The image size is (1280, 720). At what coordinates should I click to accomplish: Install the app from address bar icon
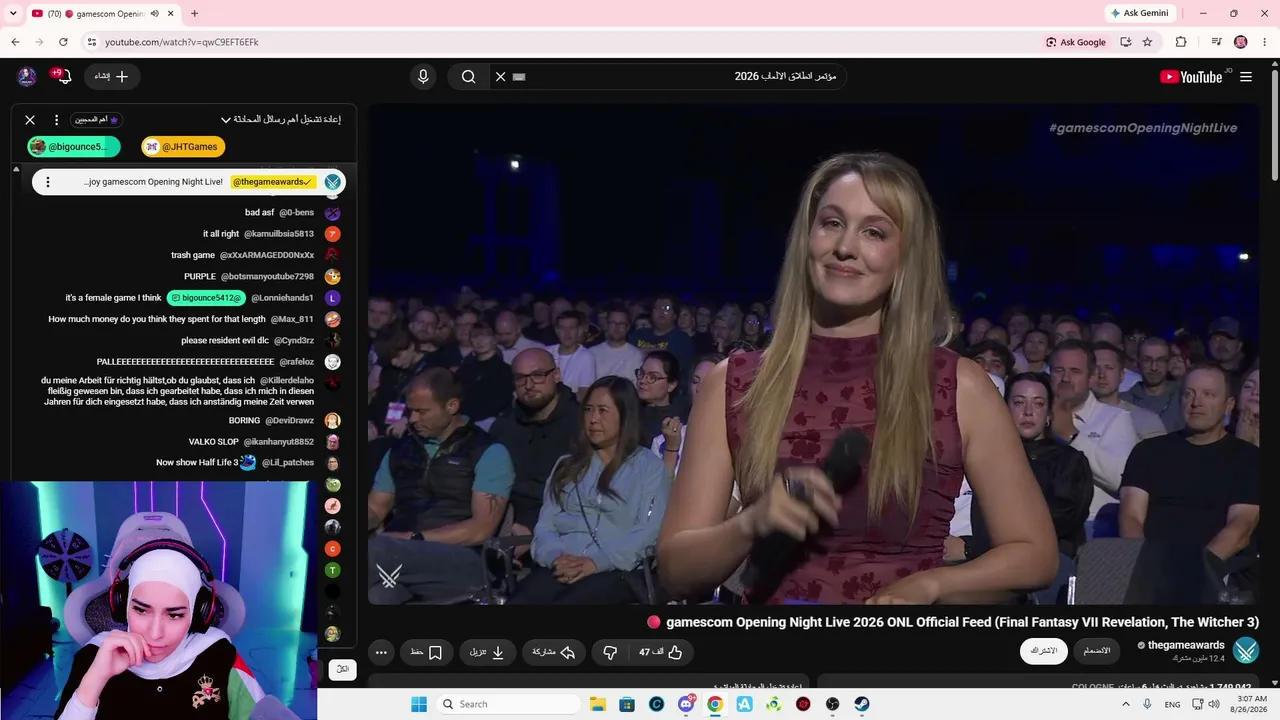pos(1126,42)
